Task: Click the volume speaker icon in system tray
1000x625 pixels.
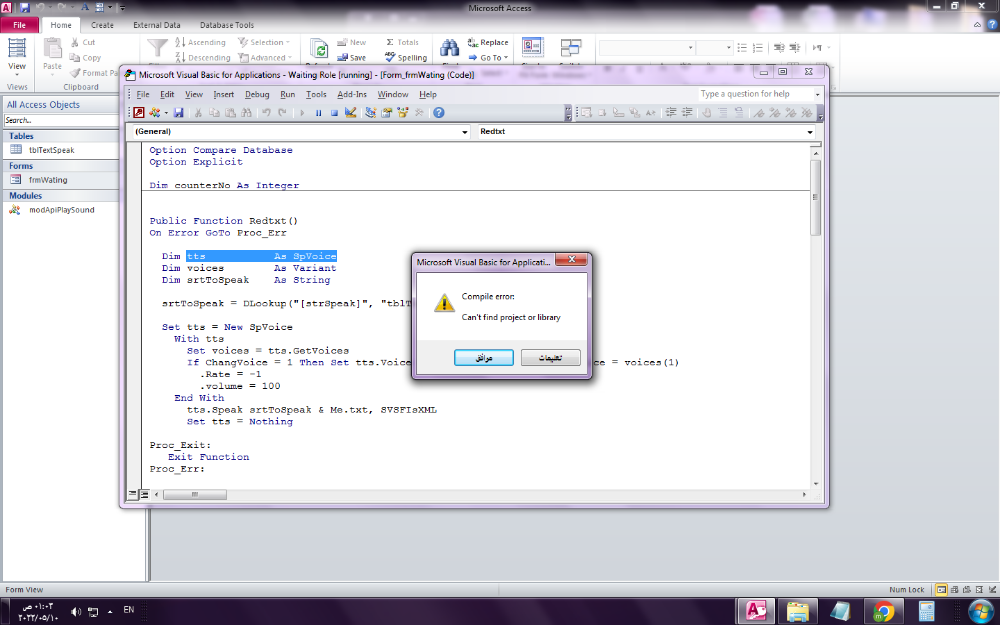Action: coord(76,612)
